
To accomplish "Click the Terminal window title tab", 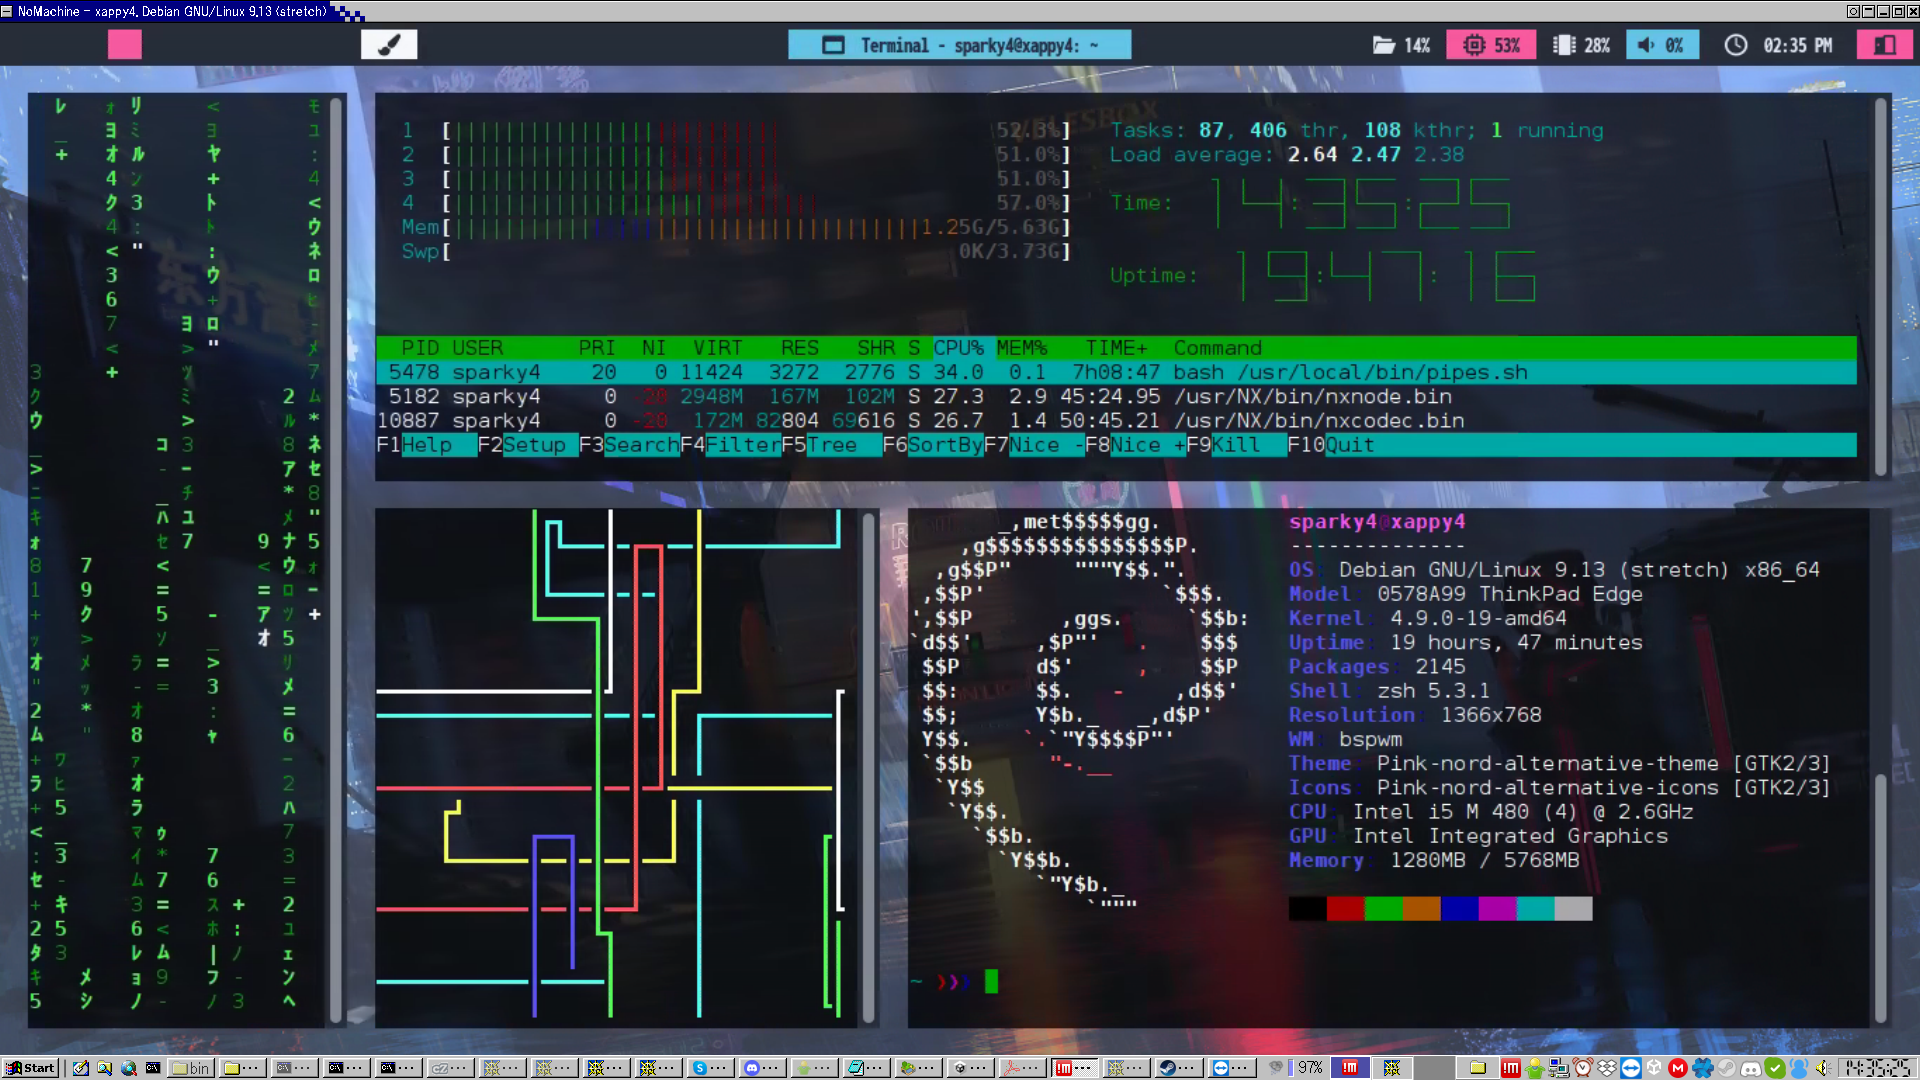I will click(959, 45).
